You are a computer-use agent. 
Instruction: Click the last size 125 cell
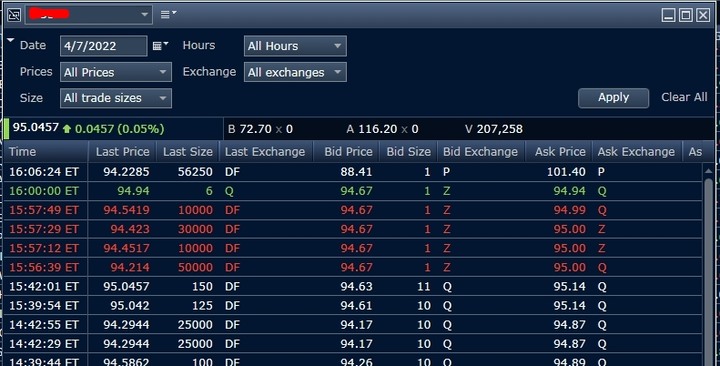pos(188,306)
